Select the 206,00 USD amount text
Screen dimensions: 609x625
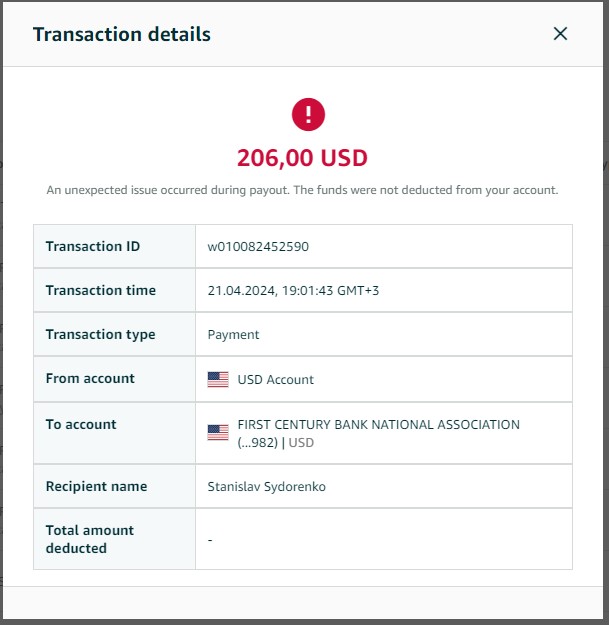303,158
